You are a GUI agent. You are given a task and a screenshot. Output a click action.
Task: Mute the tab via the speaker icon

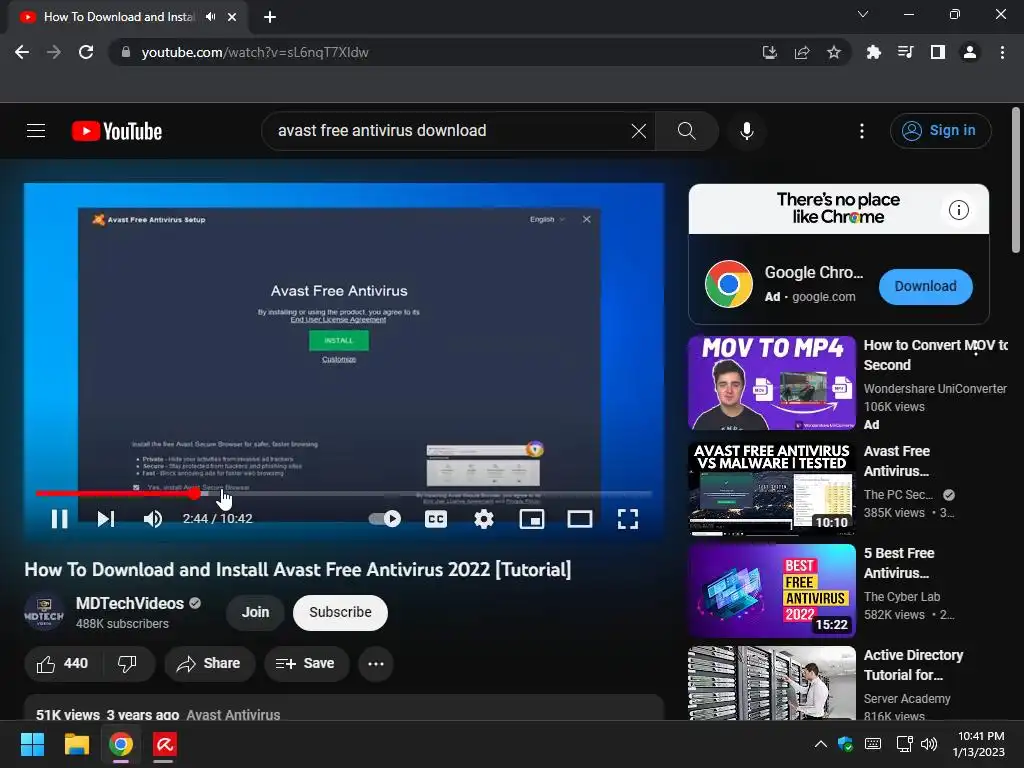click(210, 17)
